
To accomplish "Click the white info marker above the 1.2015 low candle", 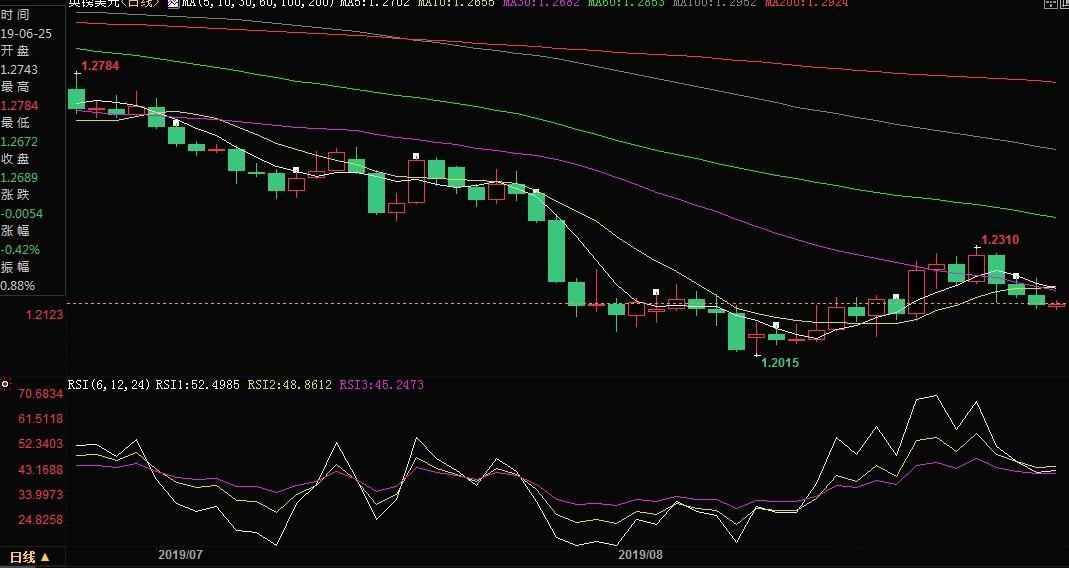I will coord(775,325).
